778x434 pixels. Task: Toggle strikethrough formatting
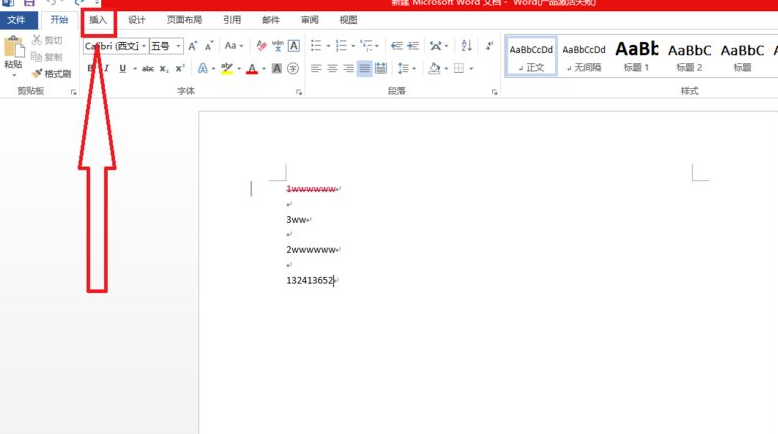click(148, 69)
